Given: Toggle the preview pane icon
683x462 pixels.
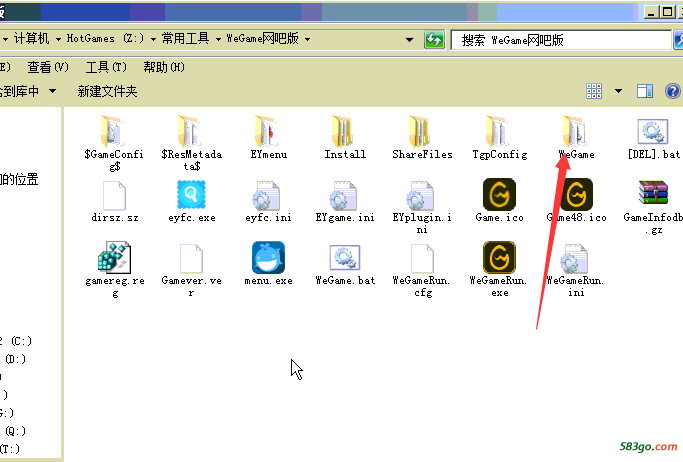Looking at the screenshot, I should [x=645, y=91].
